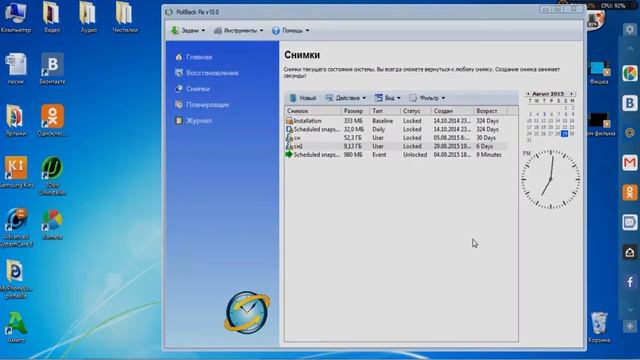
Task: Open the песни file on desktop
Action: click(16, 69)
